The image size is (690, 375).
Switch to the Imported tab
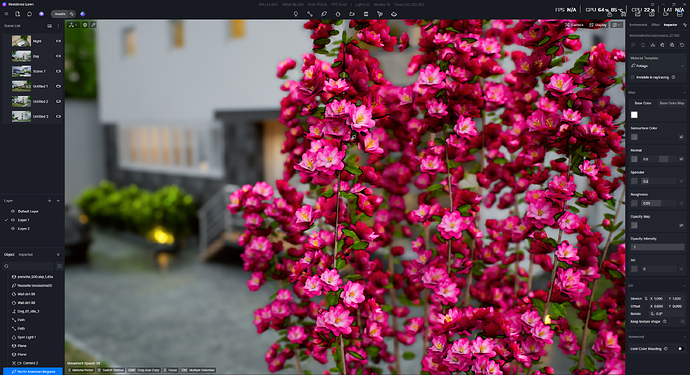(x=26, y=254)
